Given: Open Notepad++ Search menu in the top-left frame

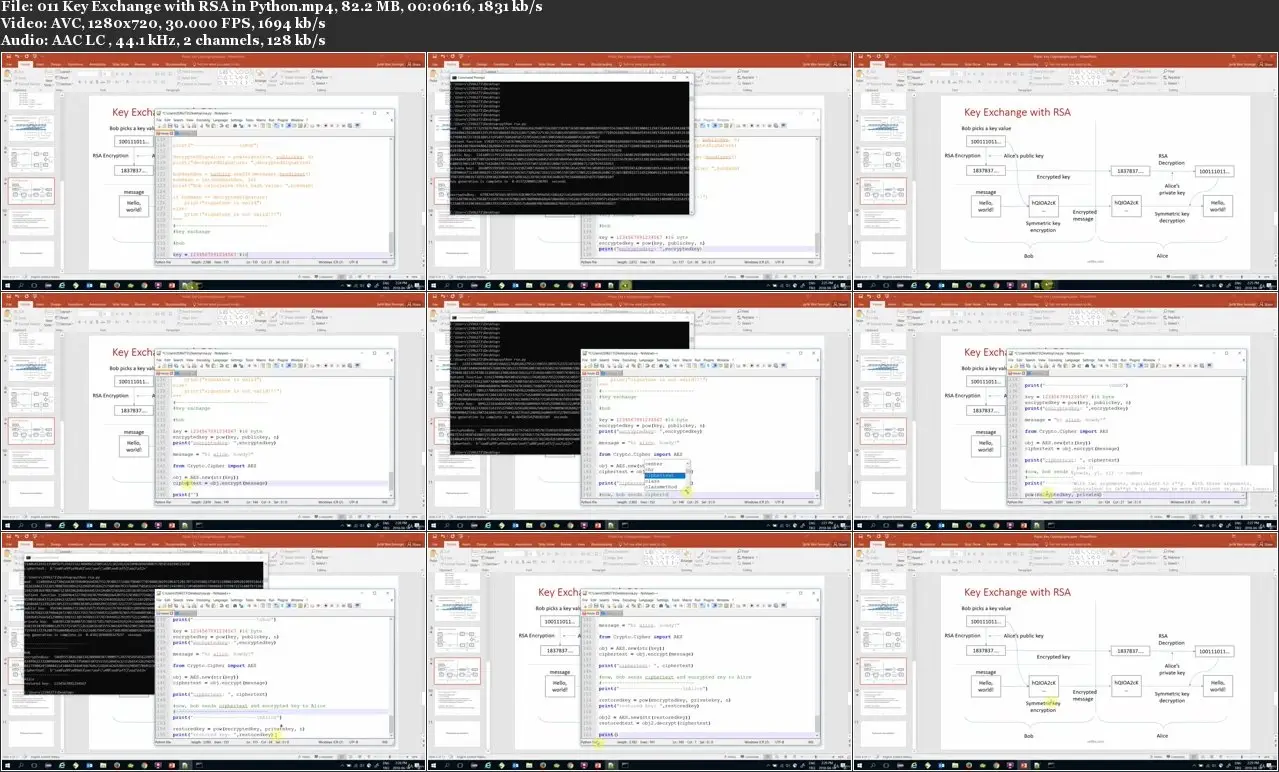Looking at the screenshot, I should 178,120.
